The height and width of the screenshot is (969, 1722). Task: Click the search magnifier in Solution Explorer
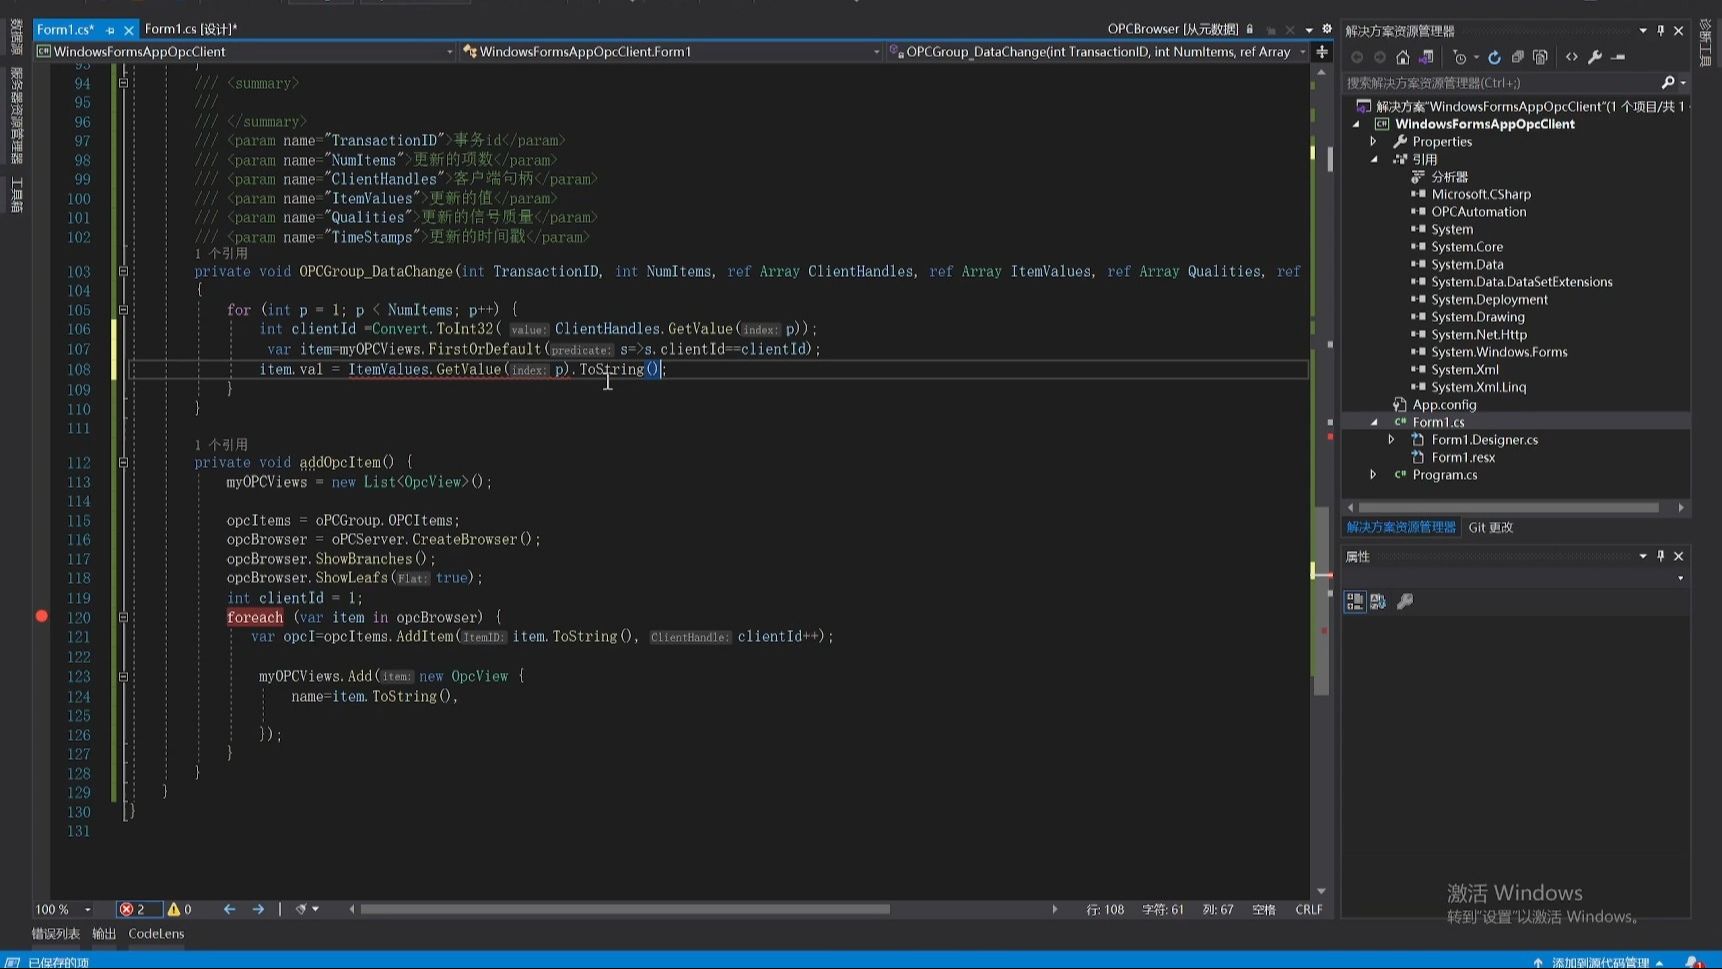[1667, 82]
